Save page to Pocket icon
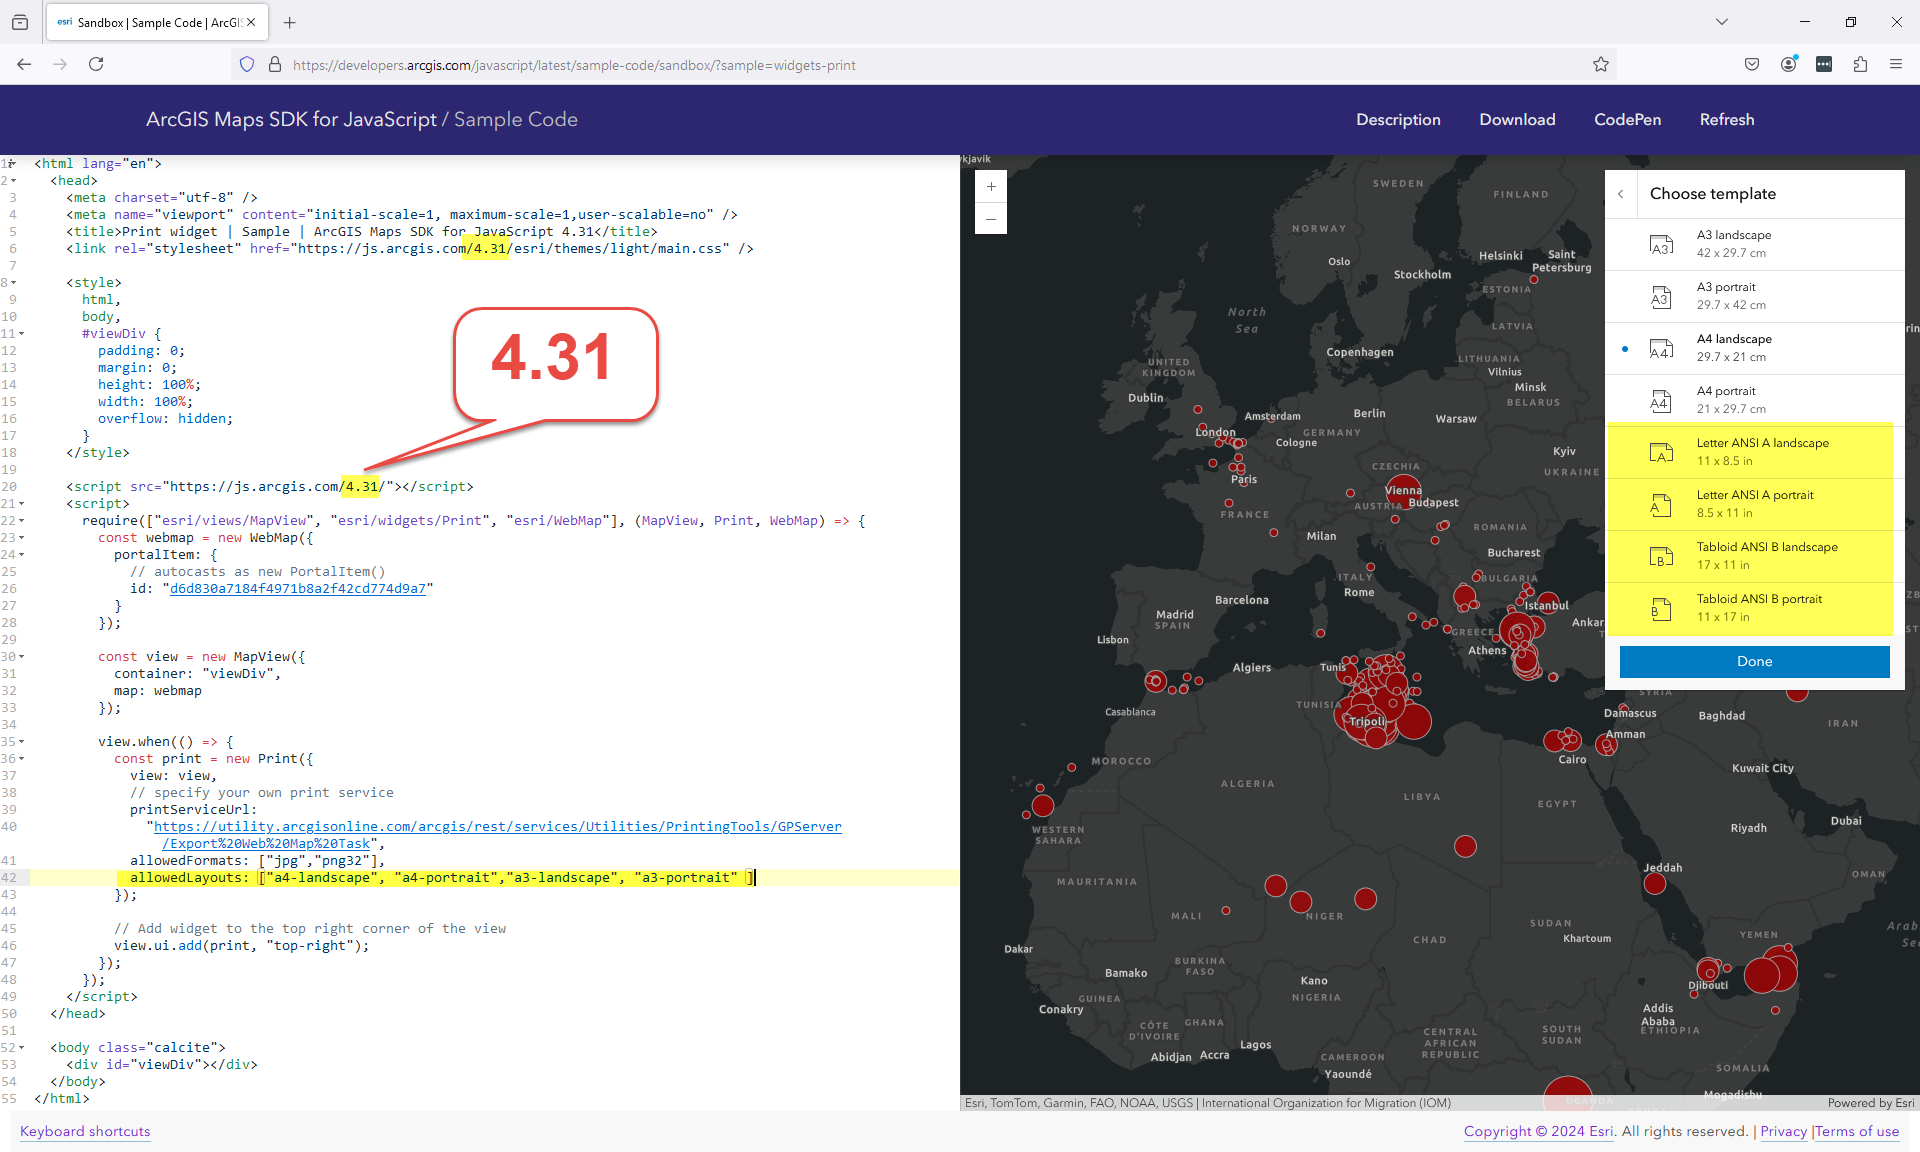 click(x=1752, y=64)
